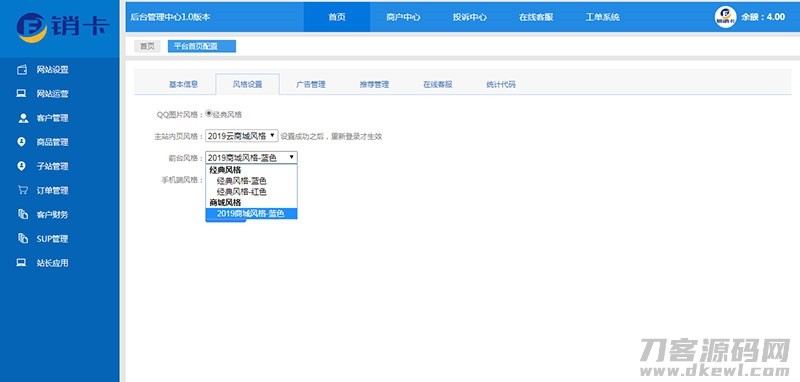Click the 订单管理 shopping cart icon
Screen dimensions: 800x382
tap(23, 190)
